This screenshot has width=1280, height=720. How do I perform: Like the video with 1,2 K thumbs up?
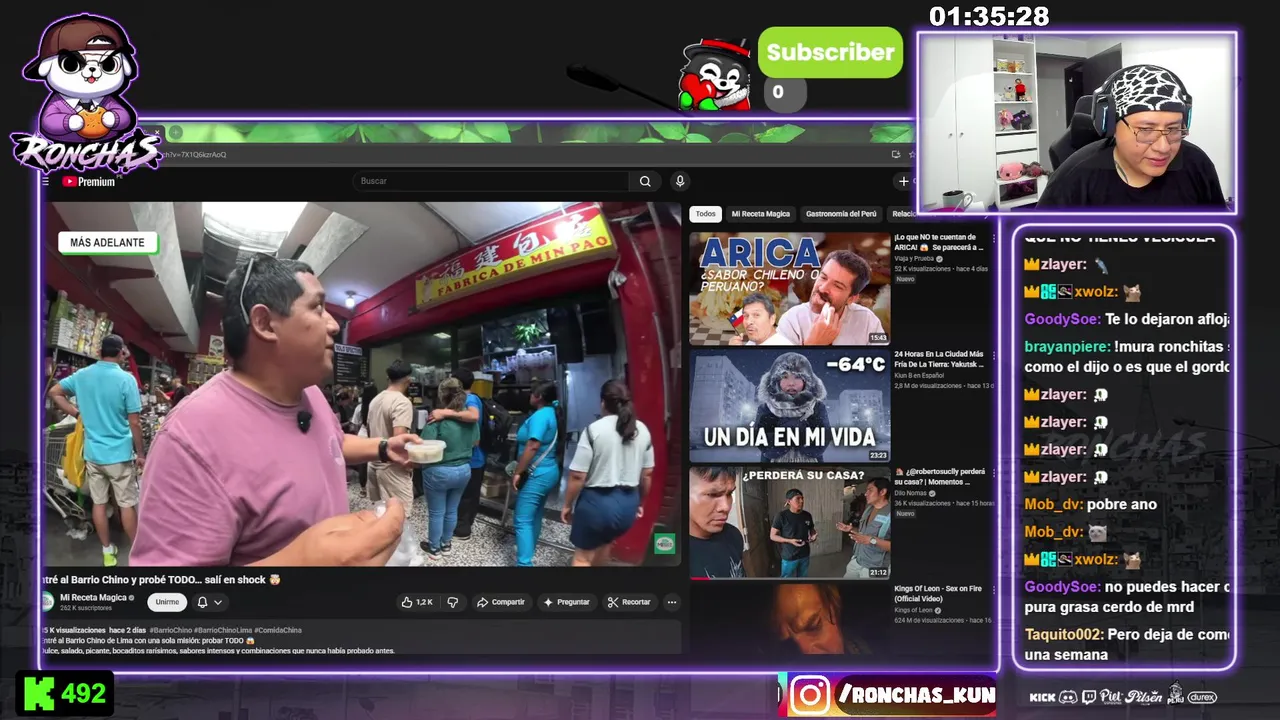[417, 602]
